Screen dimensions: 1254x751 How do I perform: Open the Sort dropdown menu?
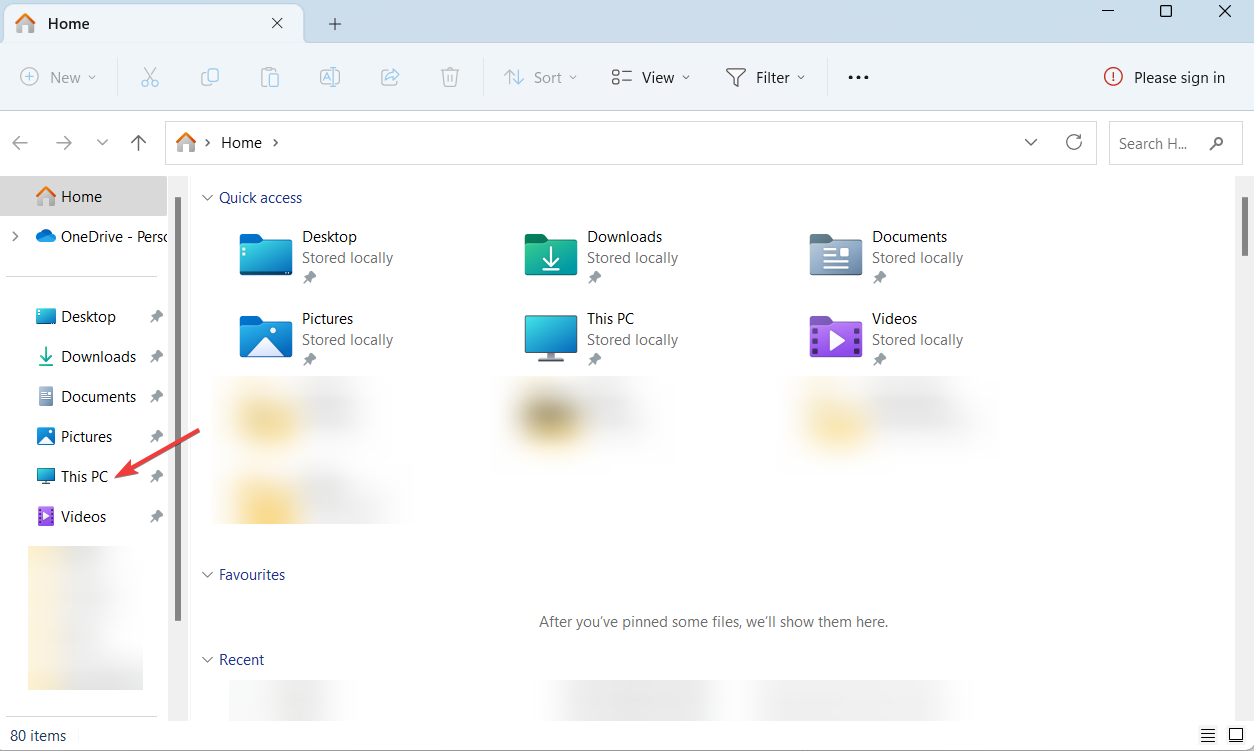click(541, 77)
